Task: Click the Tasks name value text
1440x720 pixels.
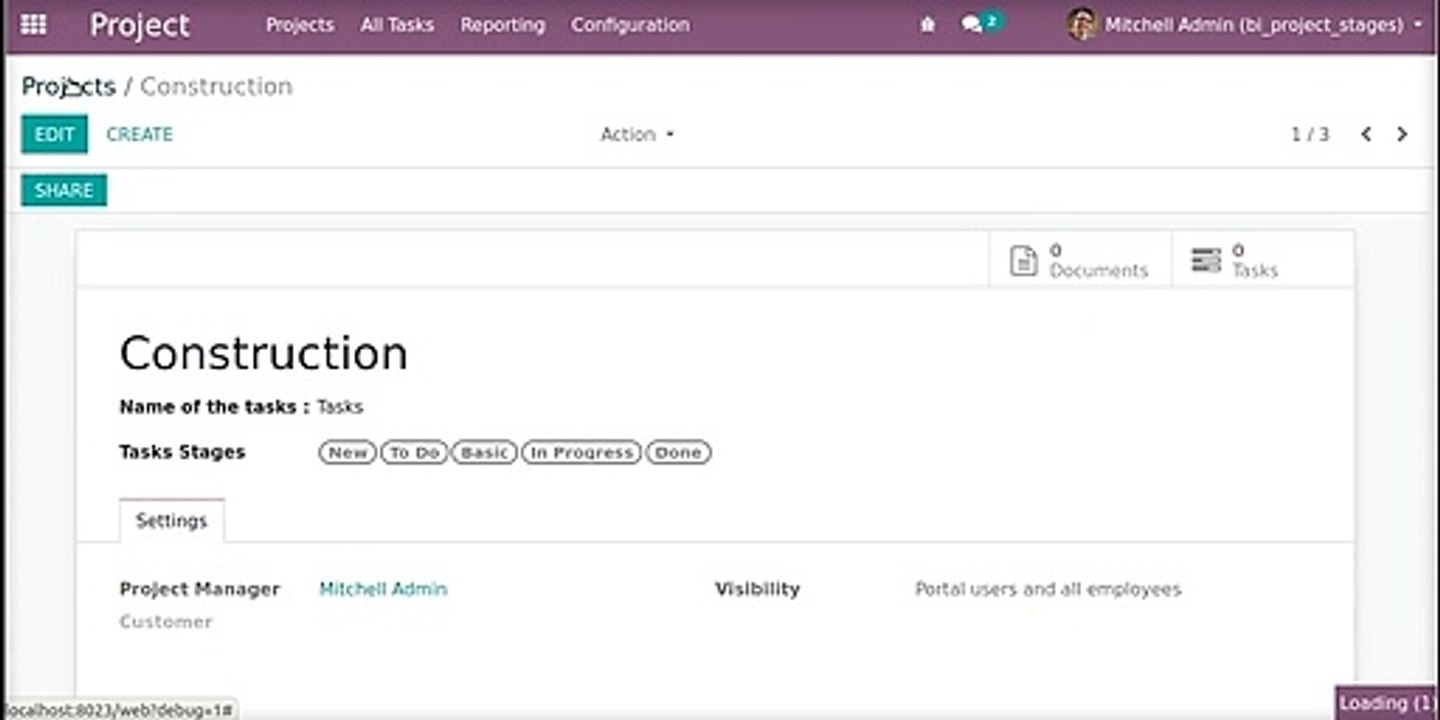Action: 340,407
